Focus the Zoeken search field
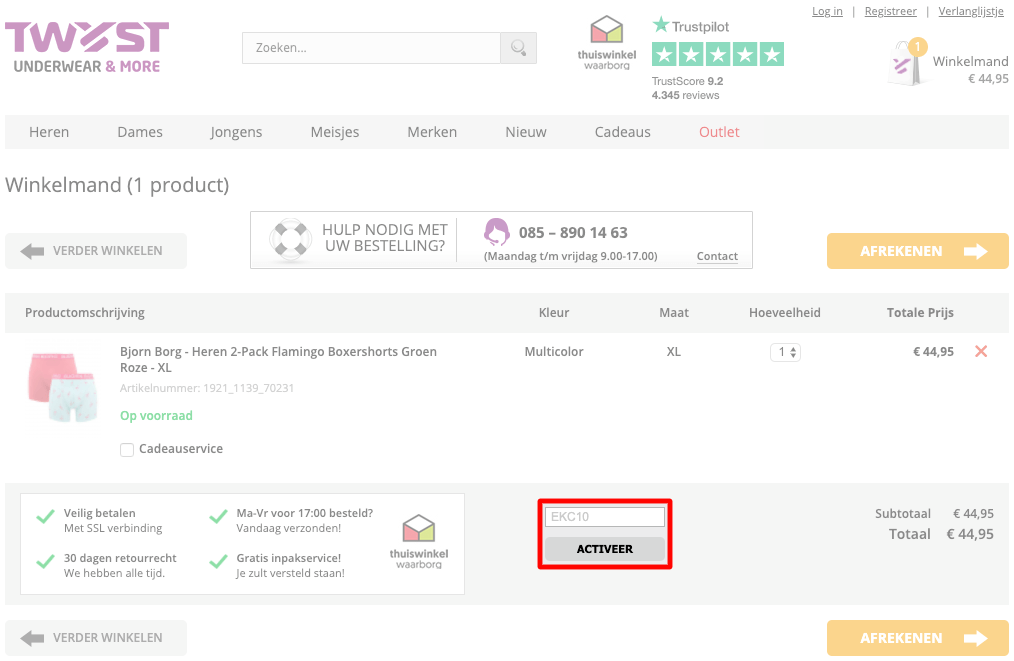1014x661 pixels. [x=371, y=48]
